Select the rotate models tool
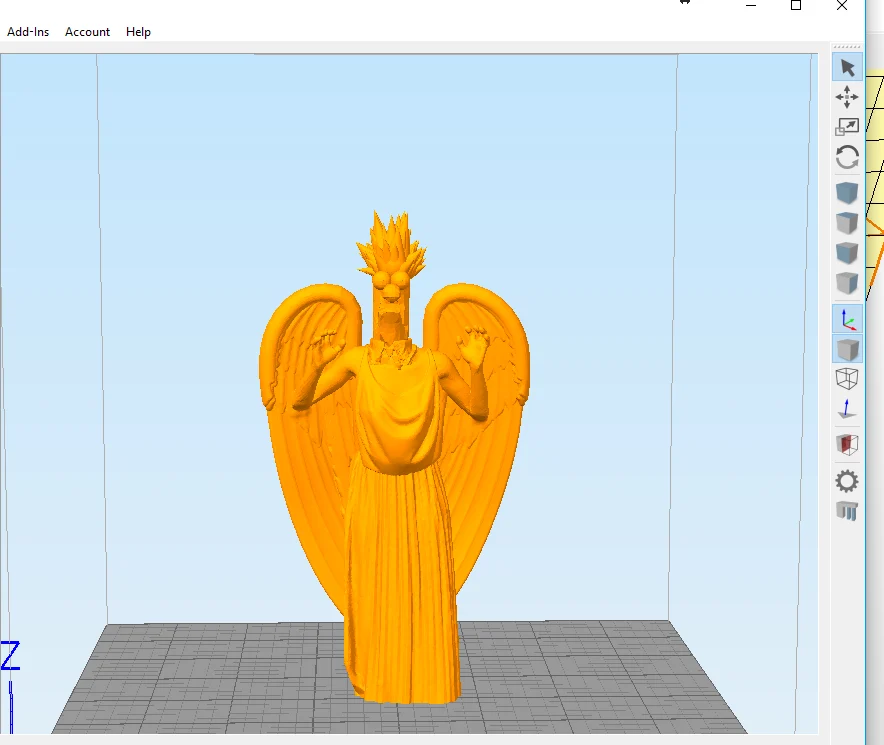The image size is (884, 745). click(x=847, y=157)
